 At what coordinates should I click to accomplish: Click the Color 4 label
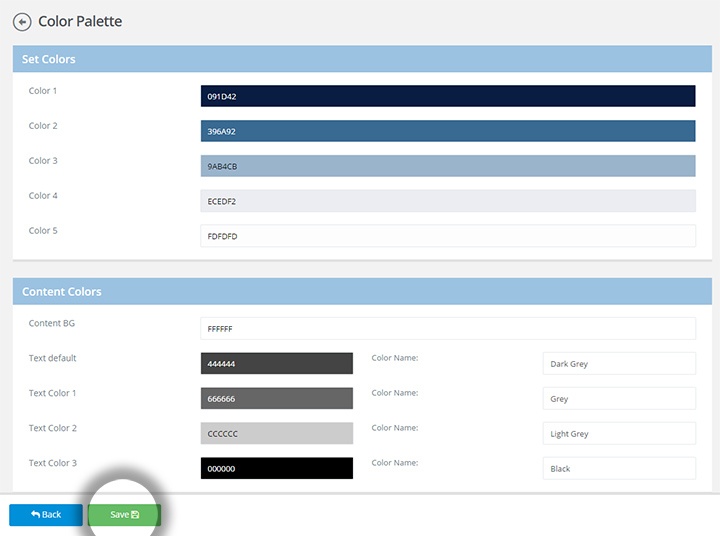pyautogui.click(x=43, y=195)
